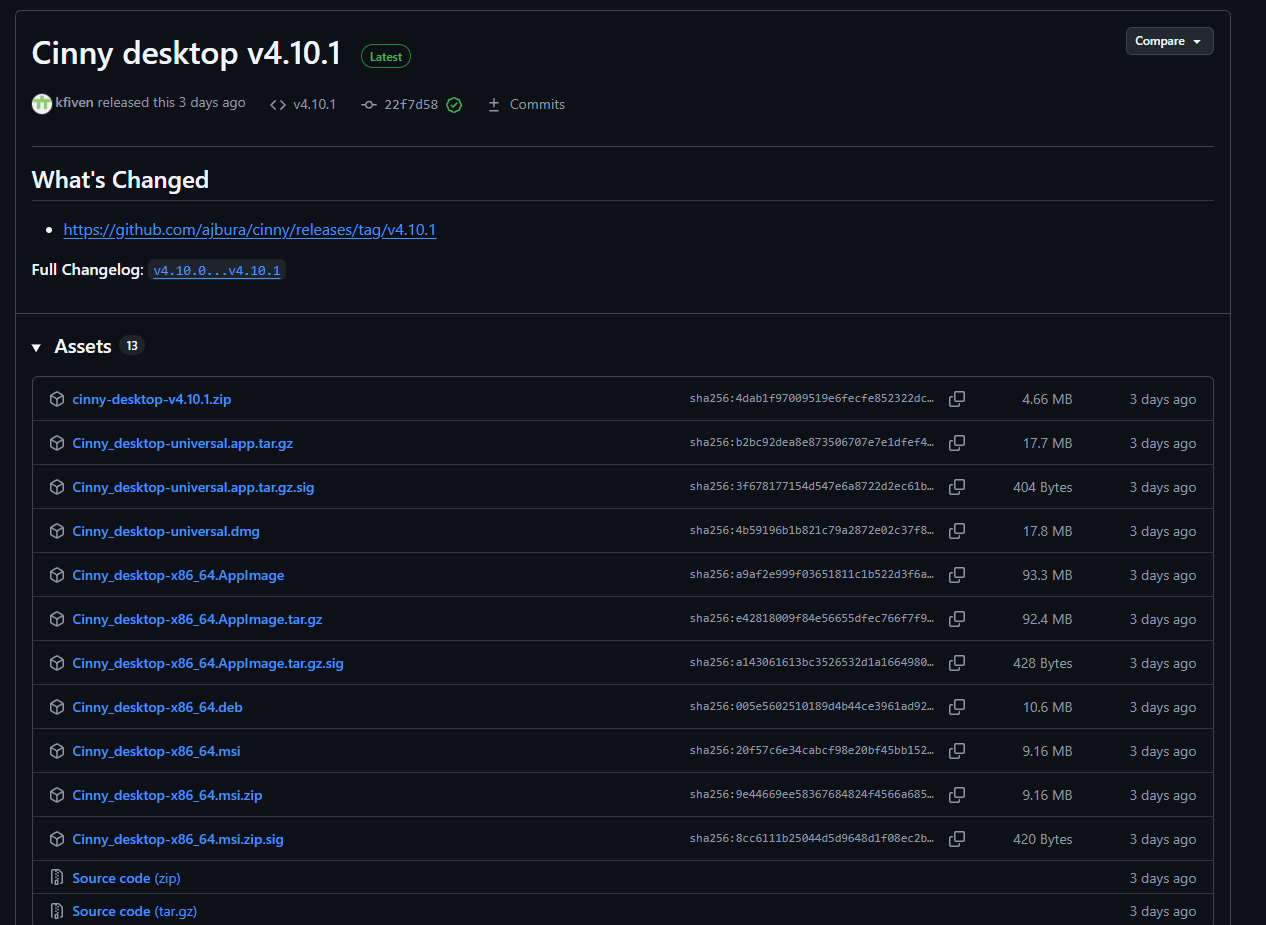Download cinny-desktop-v4.10.1.zip

click(x=152, y=399)
